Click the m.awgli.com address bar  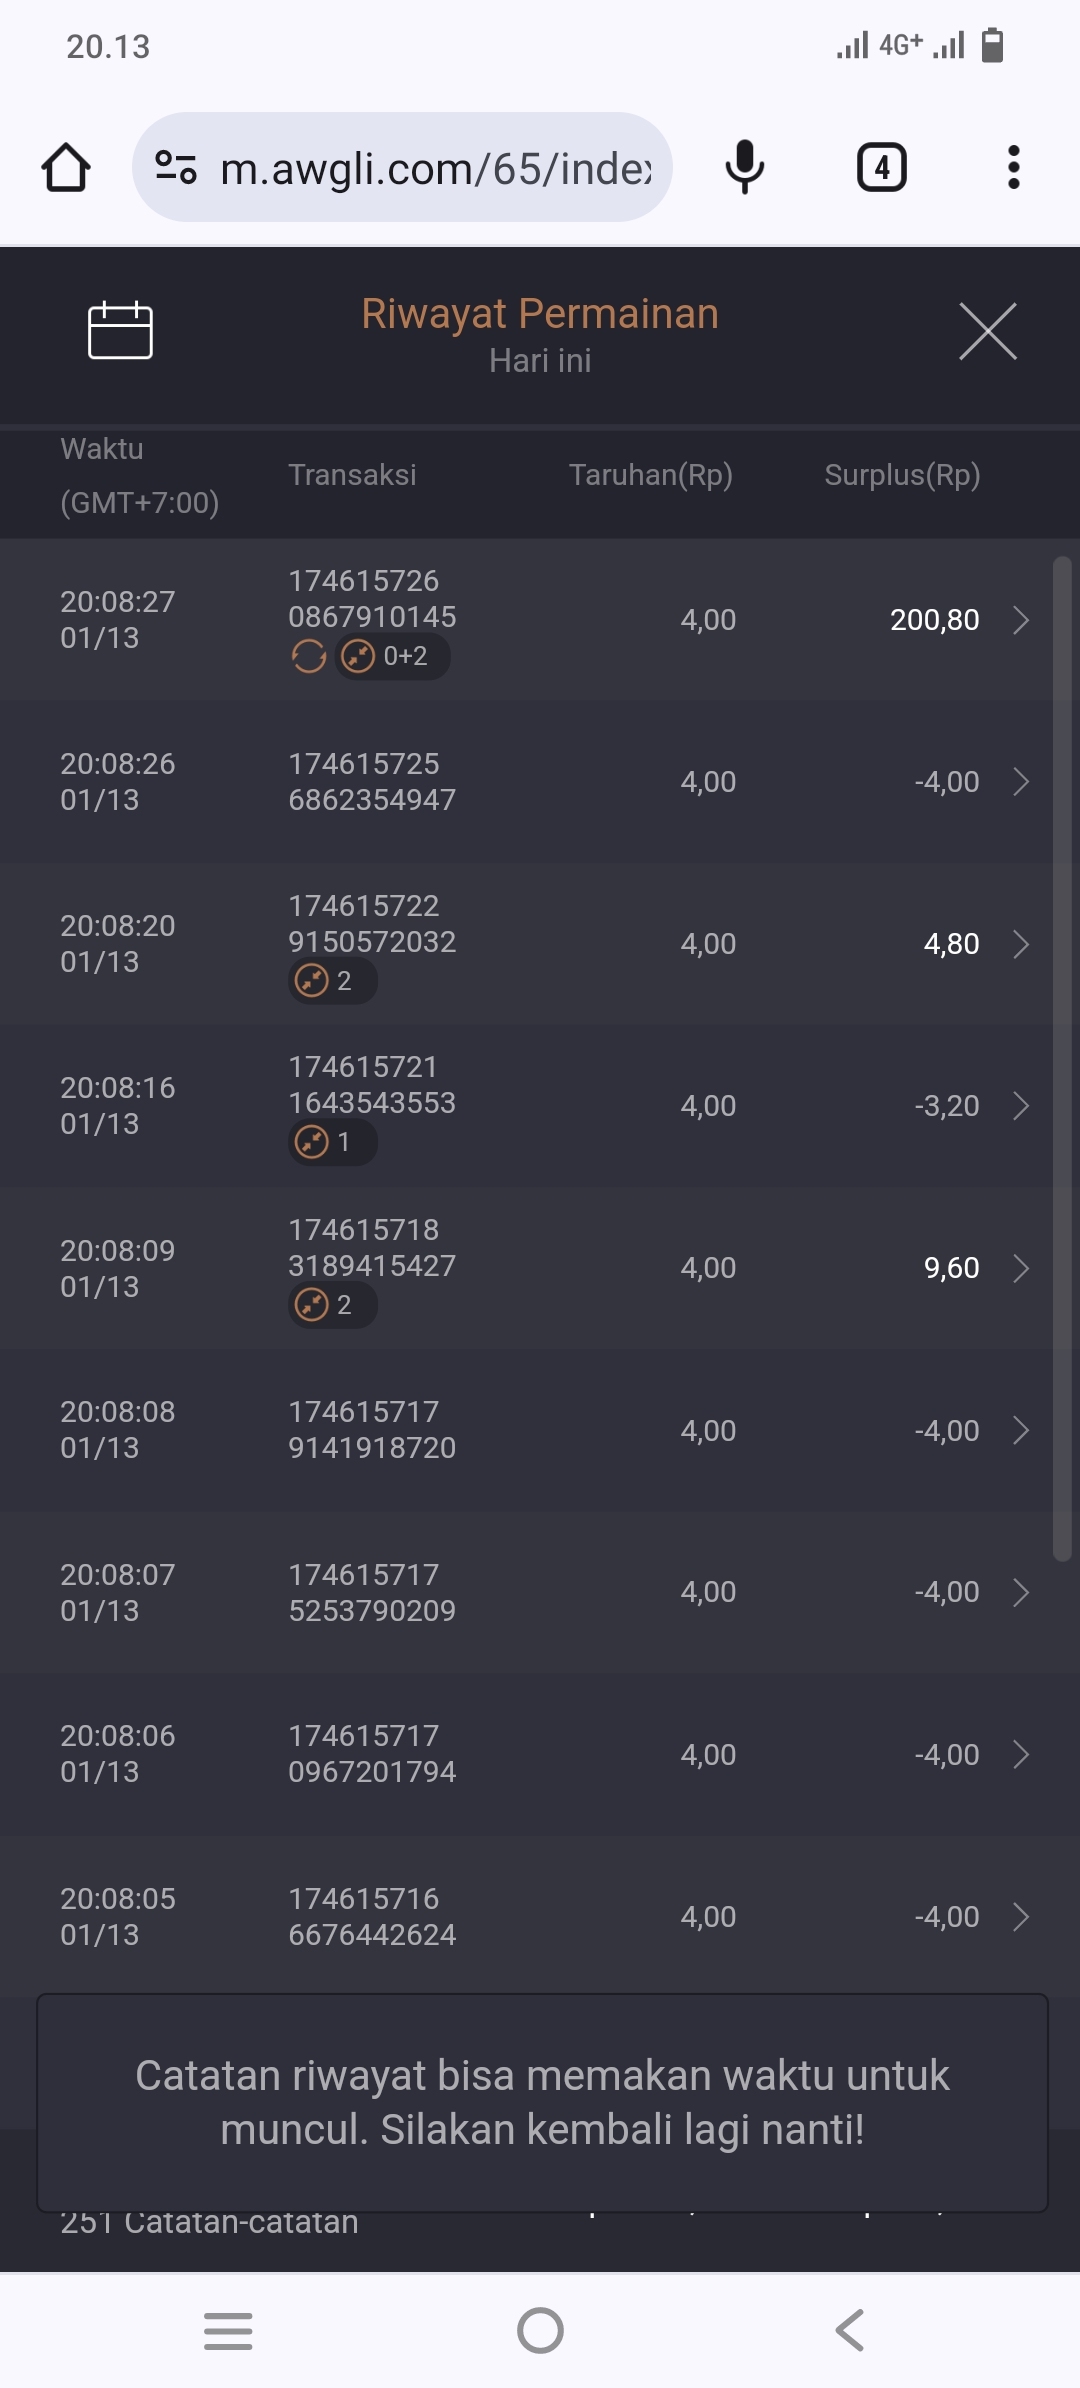click(x=435, y=168)
